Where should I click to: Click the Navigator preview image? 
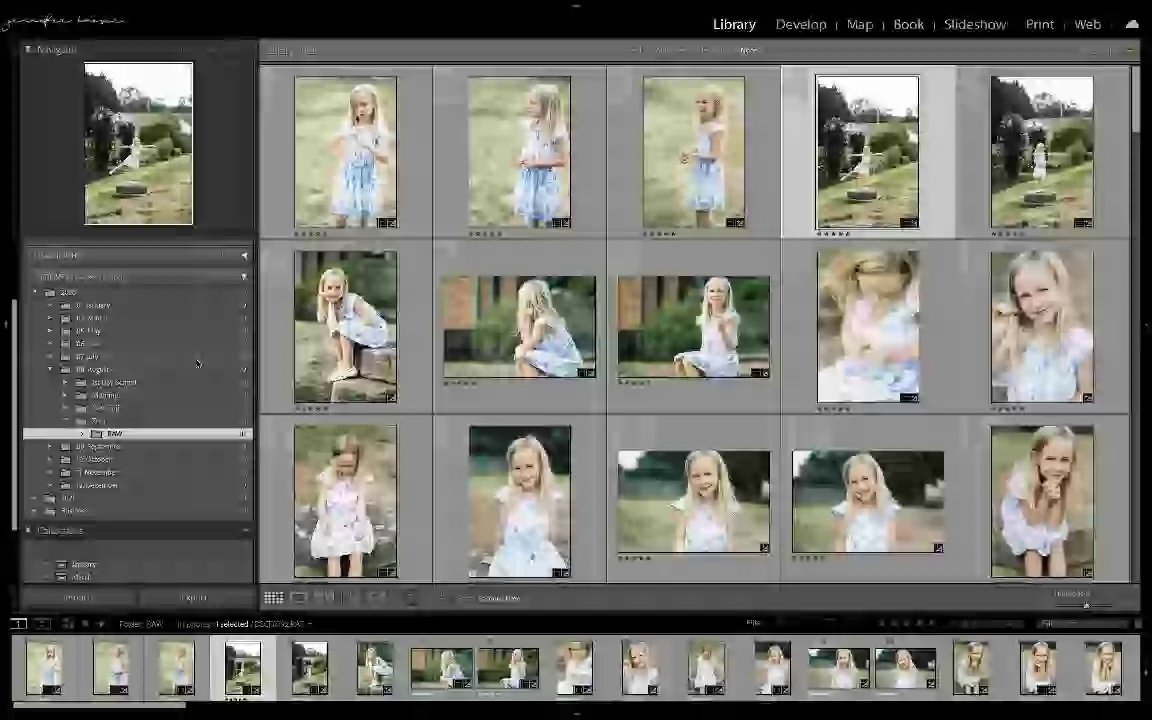pyautogui.click(x=139, y=143)
